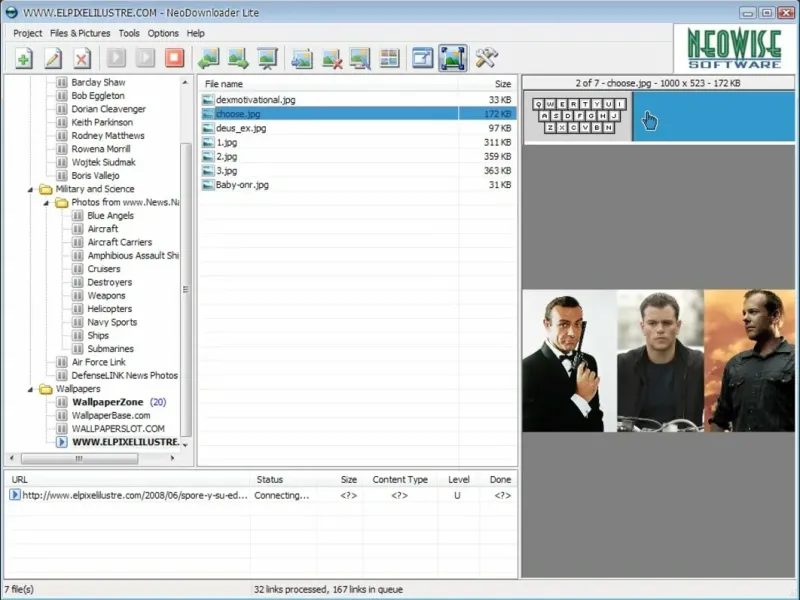This screenshot has height=600, width=800.
Task: Open the Files & Pictures menu
Action: (80, 33)
